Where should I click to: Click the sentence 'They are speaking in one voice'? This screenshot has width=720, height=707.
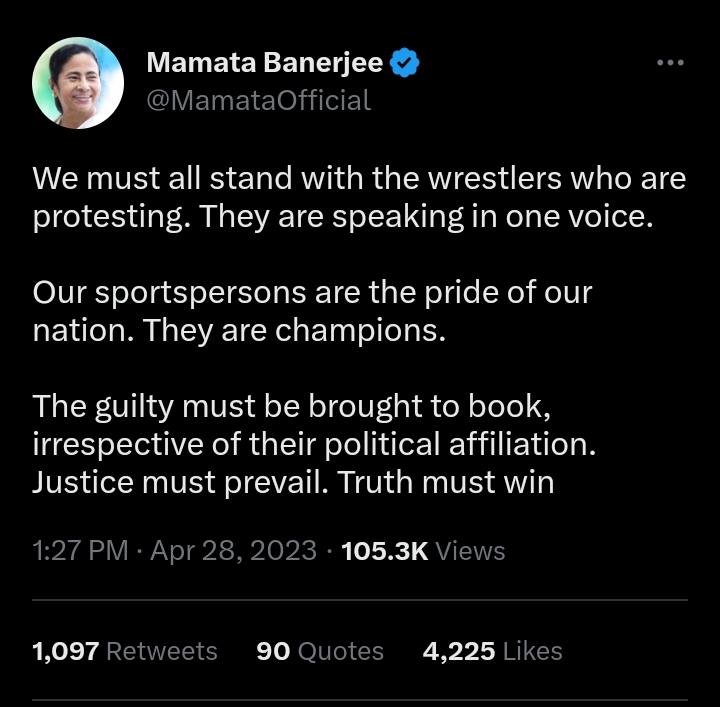tap(425, 217)
